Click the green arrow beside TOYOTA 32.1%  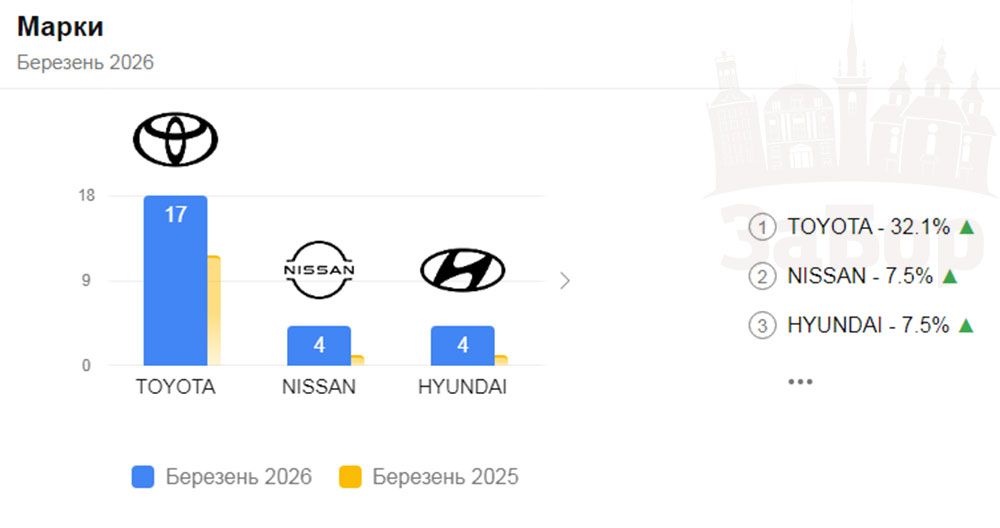(966, 227)
